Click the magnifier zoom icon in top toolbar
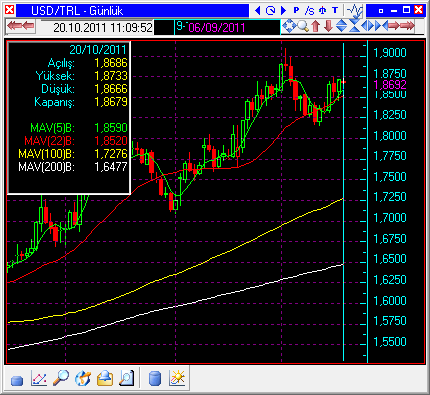Image resolution: width=430 pixels, height=395 pixels. 303,26
